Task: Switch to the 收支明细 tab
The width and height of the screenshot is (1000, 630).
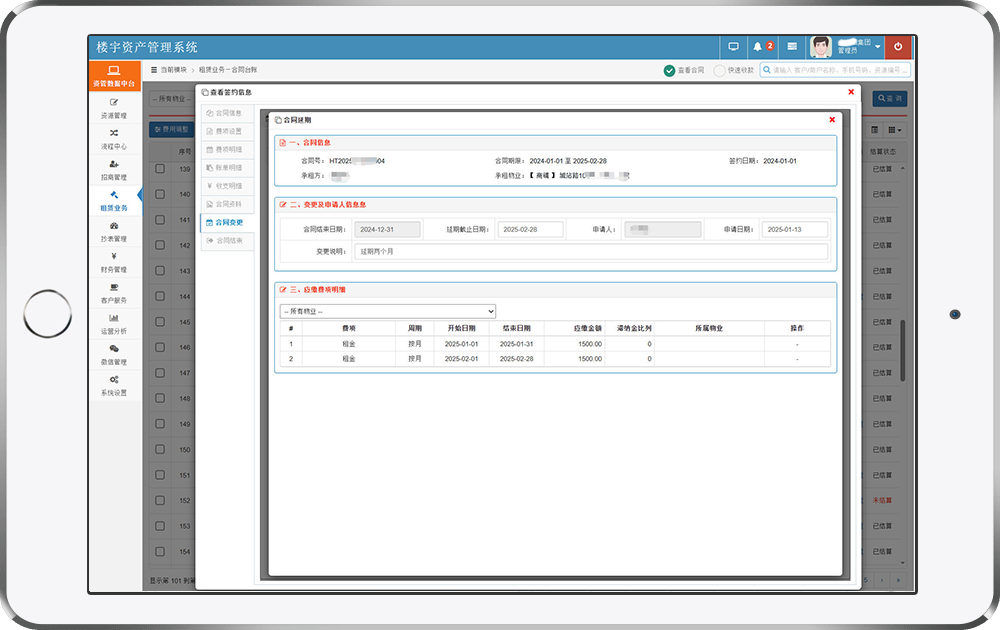Action: tap(228, 186)
